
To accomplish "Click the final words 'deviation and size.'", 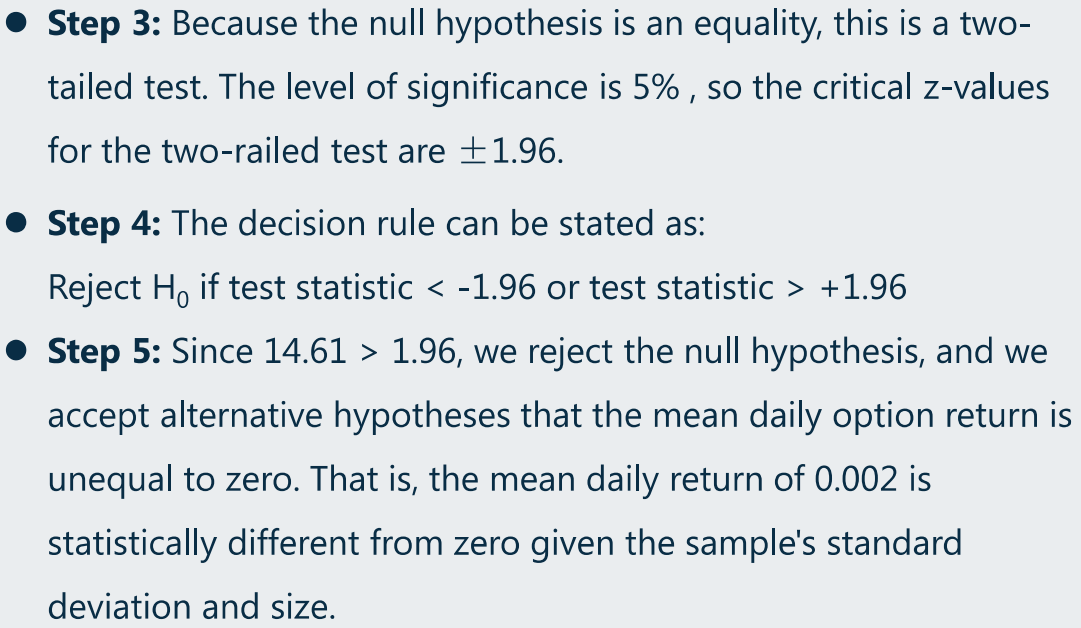I will 192,607.
